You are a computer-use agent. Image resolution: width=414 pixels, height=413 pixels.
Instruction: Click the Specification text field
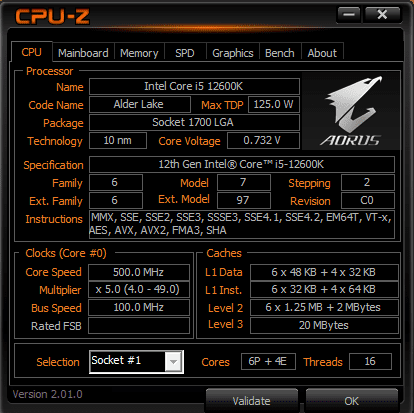point(242,164)
